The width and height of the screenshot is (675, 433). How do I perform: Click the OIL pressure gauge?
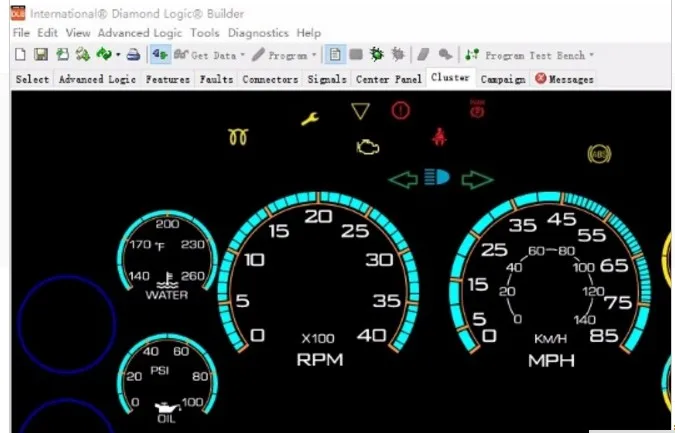point(167,377)
